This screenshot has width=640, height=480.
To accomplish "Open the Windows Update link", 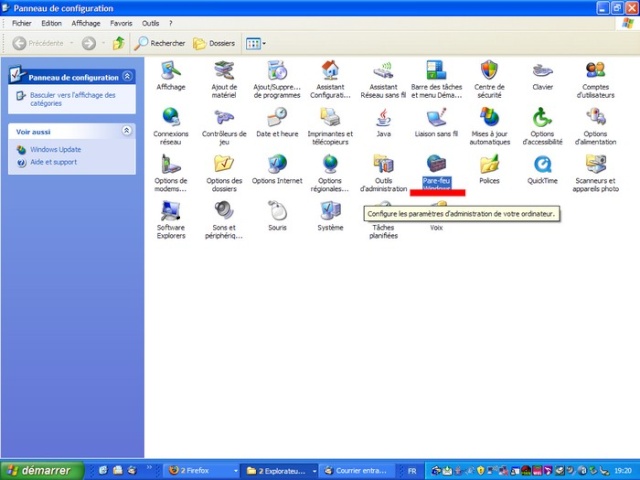I will click(x=56, y=149).
